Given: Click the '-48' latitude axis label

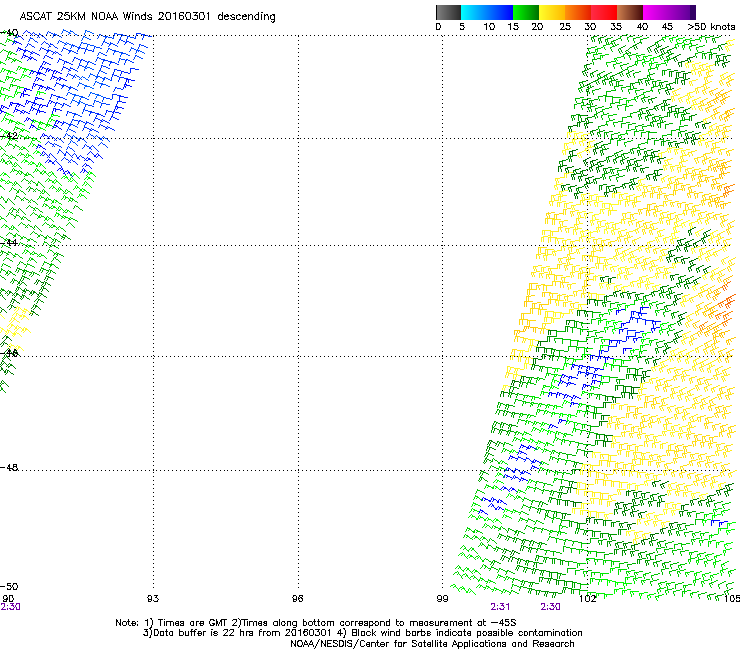Looking at the screenshot, I should [9, 467].
